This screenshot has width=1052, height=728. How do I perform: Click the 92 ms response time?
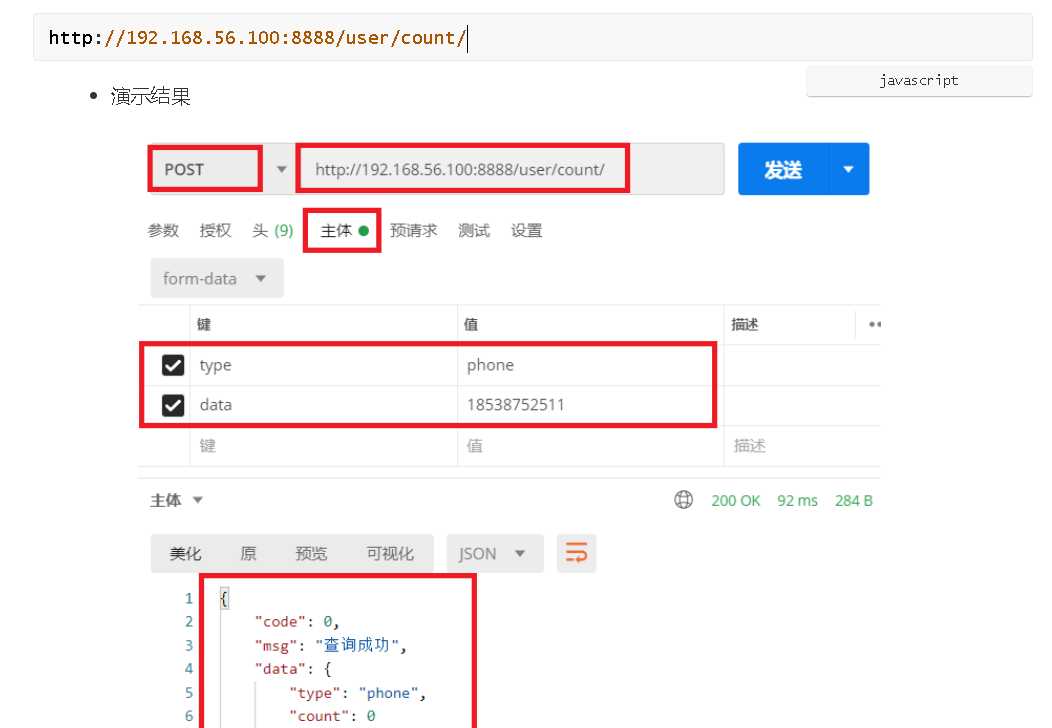click(797, 501)
